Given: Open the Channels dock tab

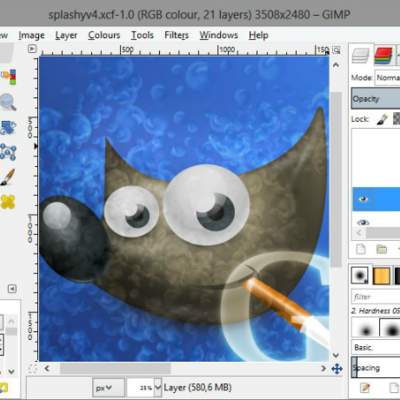Looking at the screenshot, I should pos(383,55).
